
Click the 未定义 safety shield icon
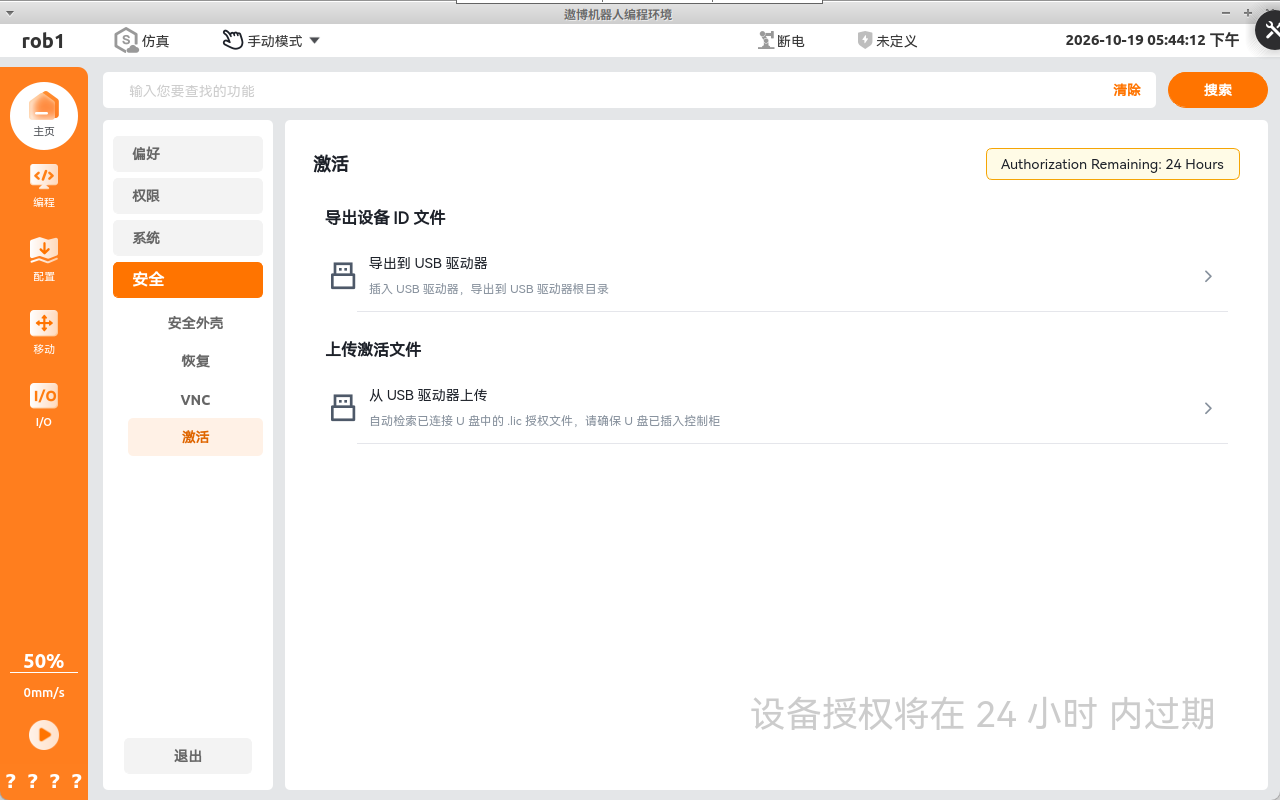click(865, 41)
